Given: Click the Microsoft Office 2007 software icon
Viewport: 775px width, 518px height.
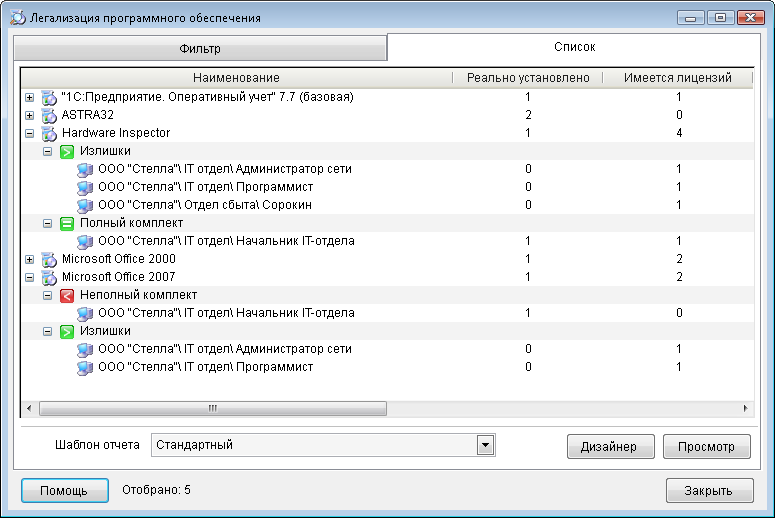Looking at the screenshot, I should (x=49, y=277).
